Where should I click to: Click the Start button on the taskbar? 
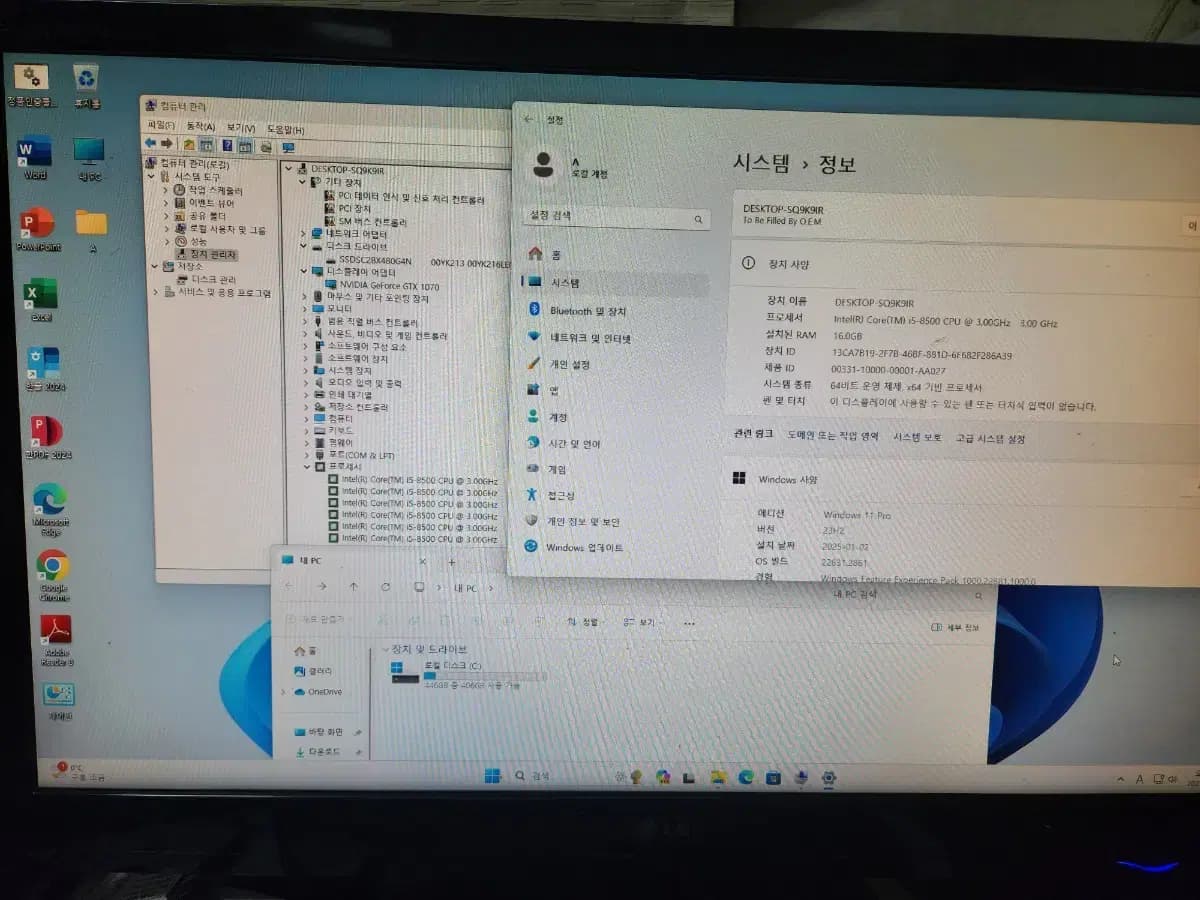[x=492, y=776]
